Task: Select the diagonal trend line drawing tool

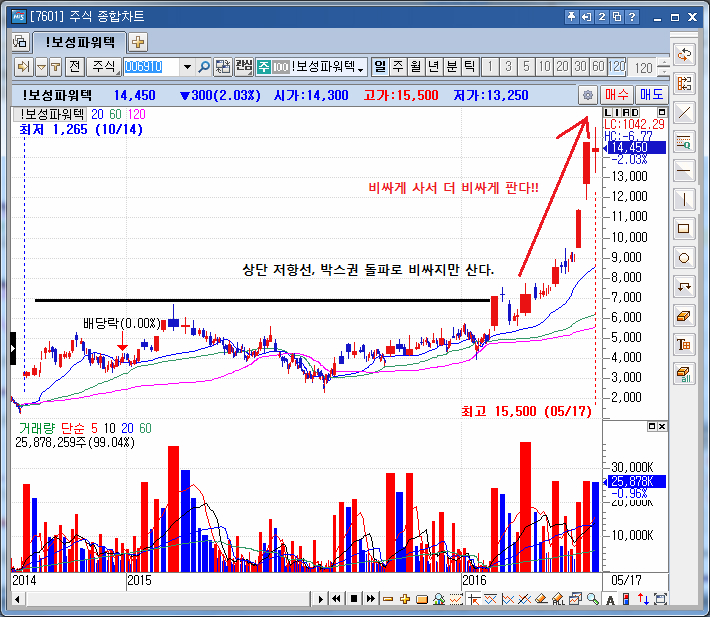Action: 685,112
